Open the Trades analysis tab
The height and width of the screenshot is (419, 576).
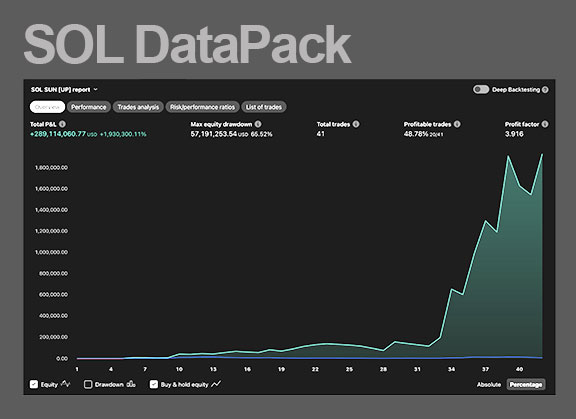click(x=138, y=107)
